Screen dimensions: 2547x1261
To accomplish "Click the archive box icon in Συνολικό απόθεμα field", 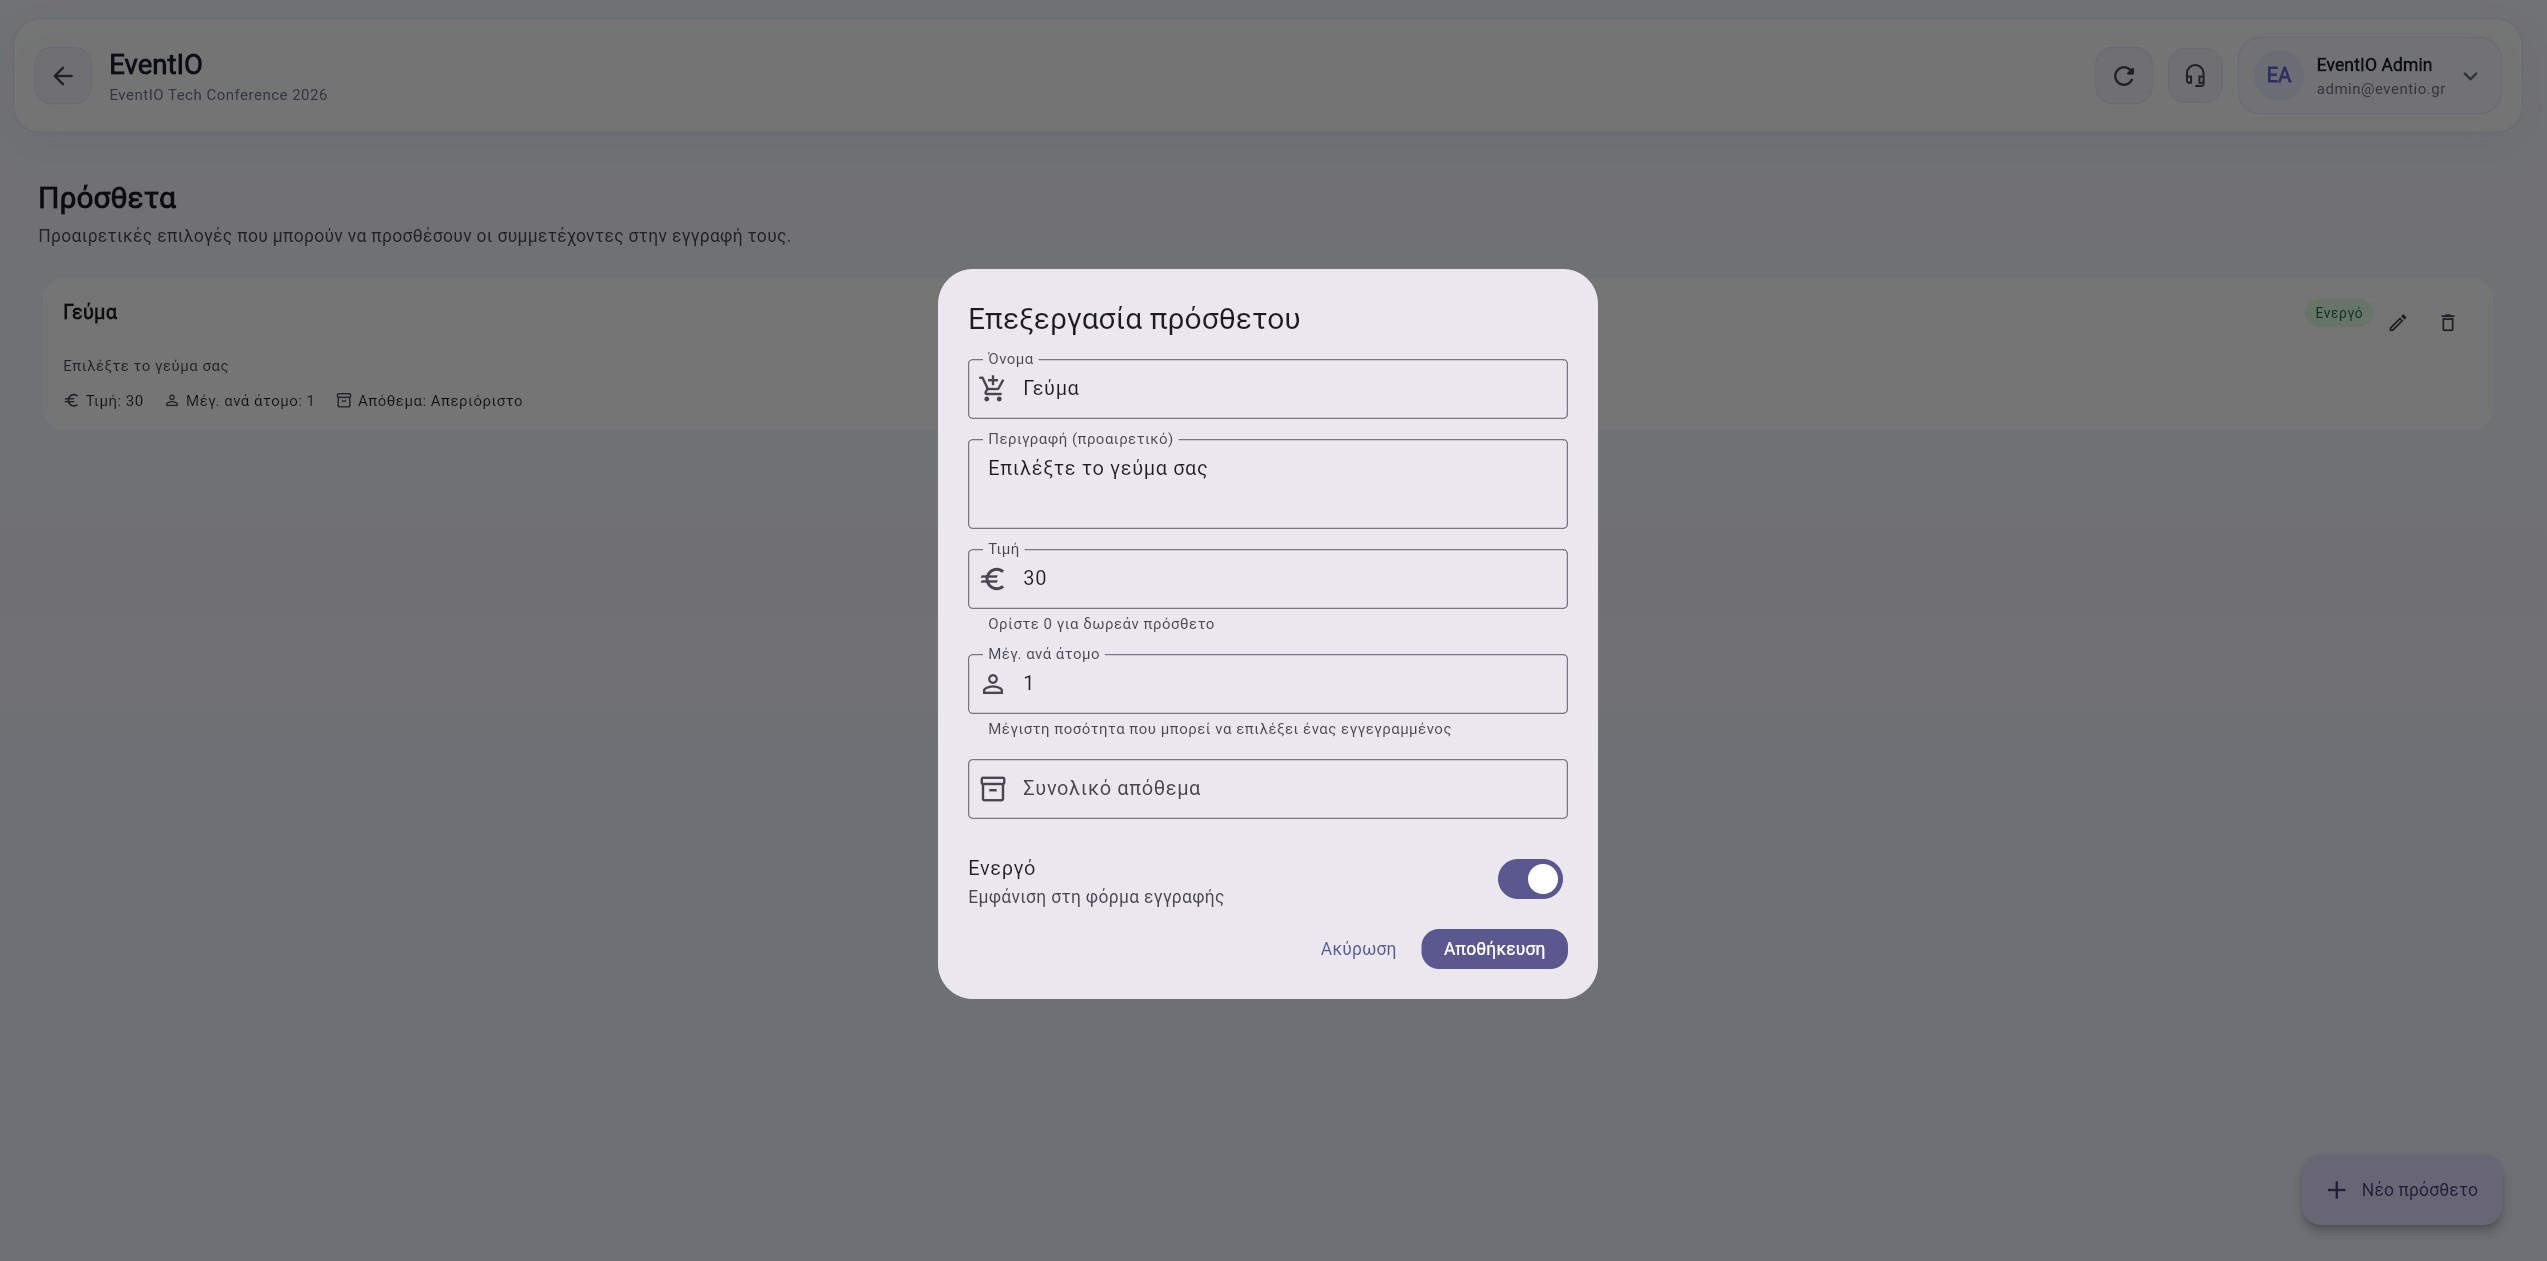I will pyautogui.click(x=993, y=789).
